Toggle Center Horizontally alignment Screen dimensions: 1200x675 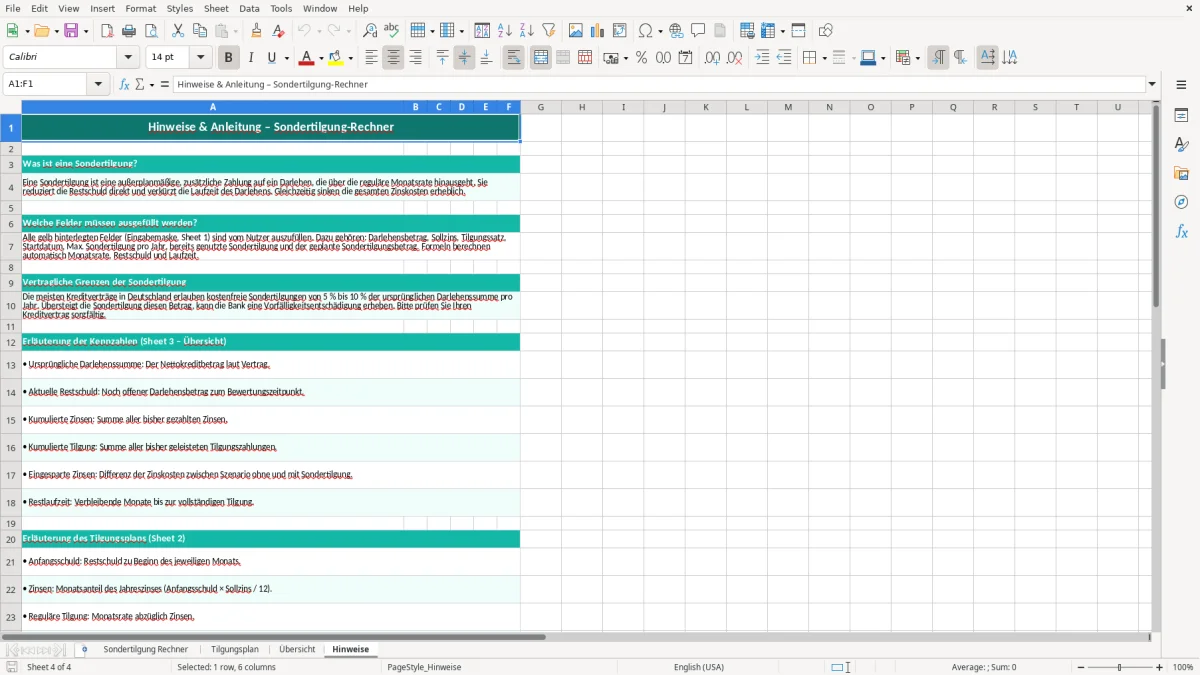pos(393,58)
